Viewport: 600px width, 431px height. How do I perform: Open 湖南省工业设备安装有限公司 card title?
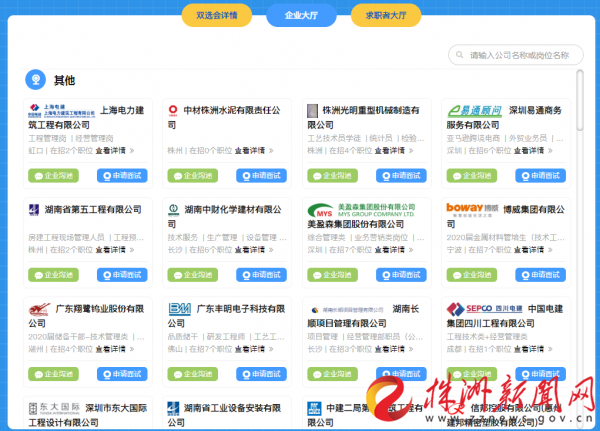click(224, 415)
